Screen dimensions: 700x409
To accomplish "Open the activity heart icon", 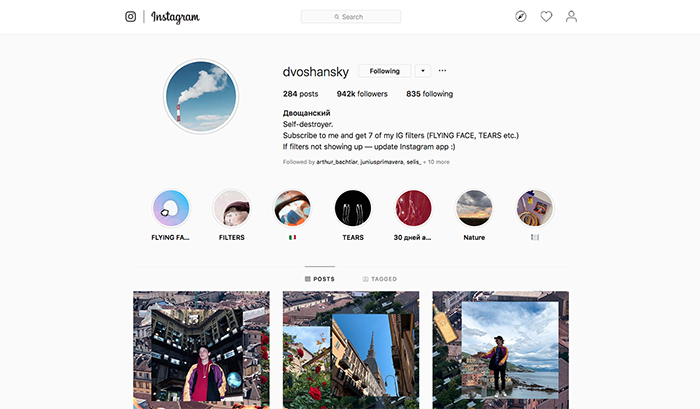I will point(546,17).
